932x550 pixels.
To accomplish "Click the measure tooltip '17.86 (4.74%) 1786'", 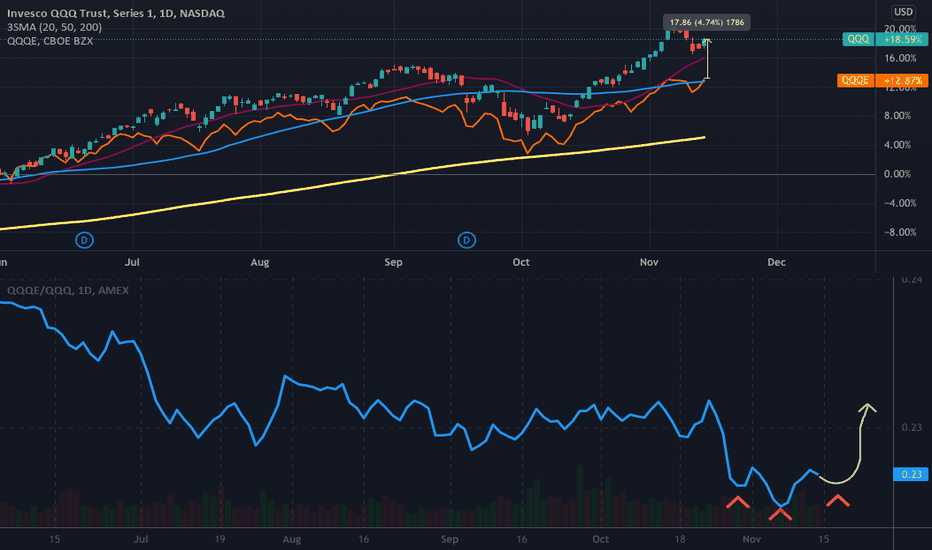I will (x=707, y=23).
